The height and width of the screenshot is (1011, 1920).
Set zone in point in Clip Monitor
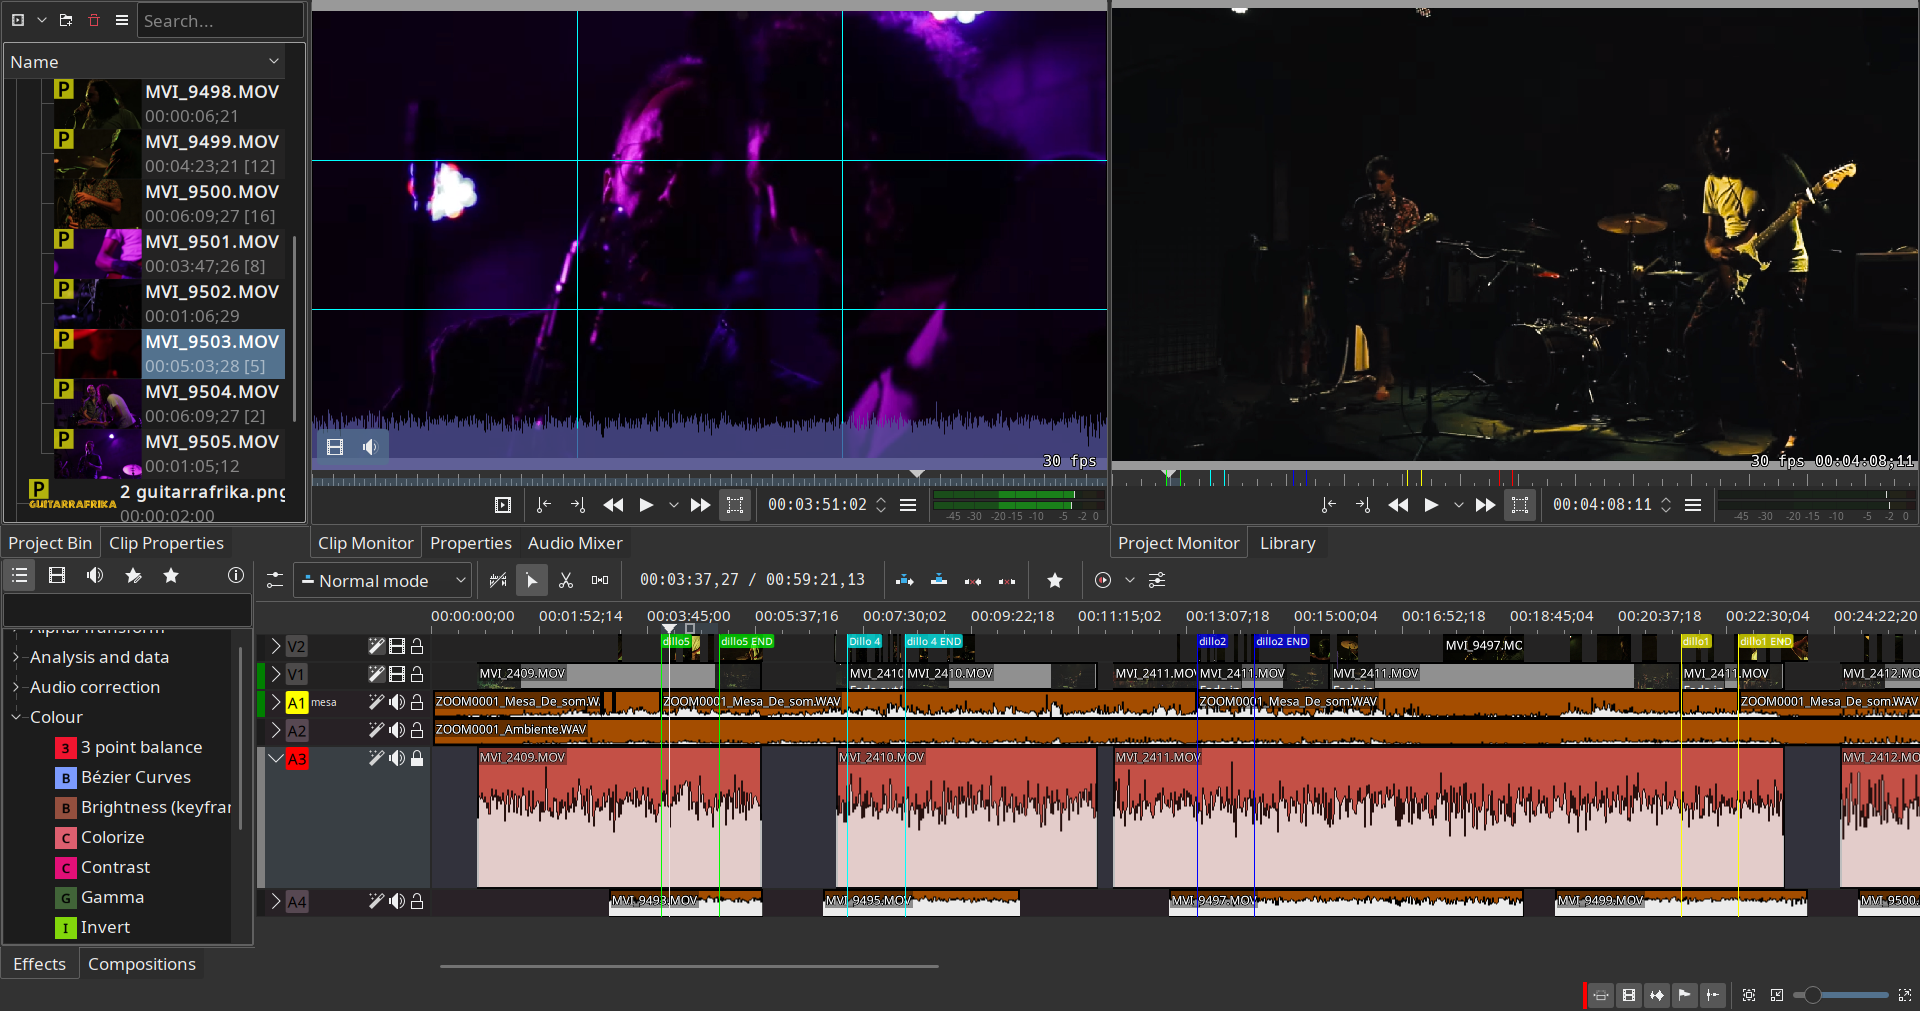pyautogui.click(x=543, y=505)
